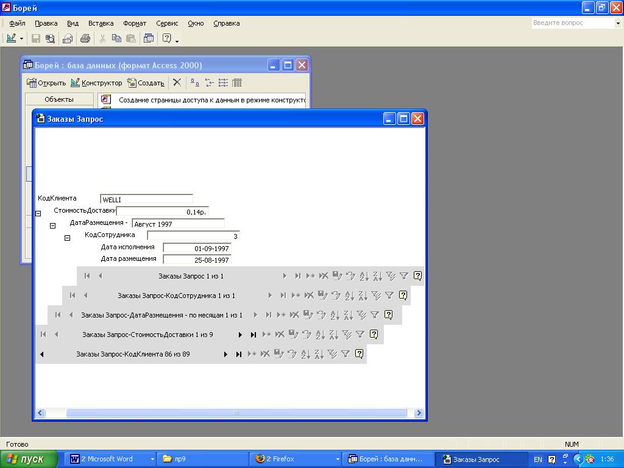Click the КодСотрудника field showing 3
Screen dimensions: 624x468
click(193, 236)
